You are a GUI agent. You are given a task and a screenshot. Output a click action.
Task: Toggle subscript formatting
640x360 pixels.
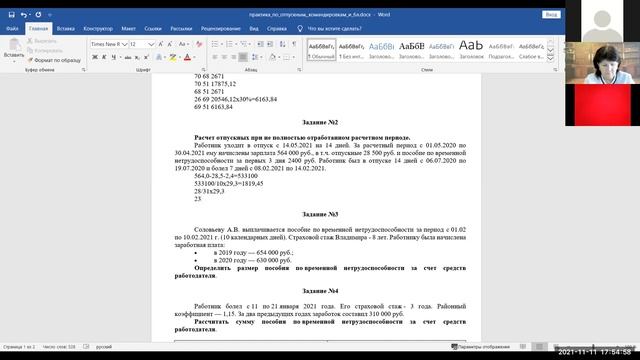pyautogui.click(x=137, y=58)
